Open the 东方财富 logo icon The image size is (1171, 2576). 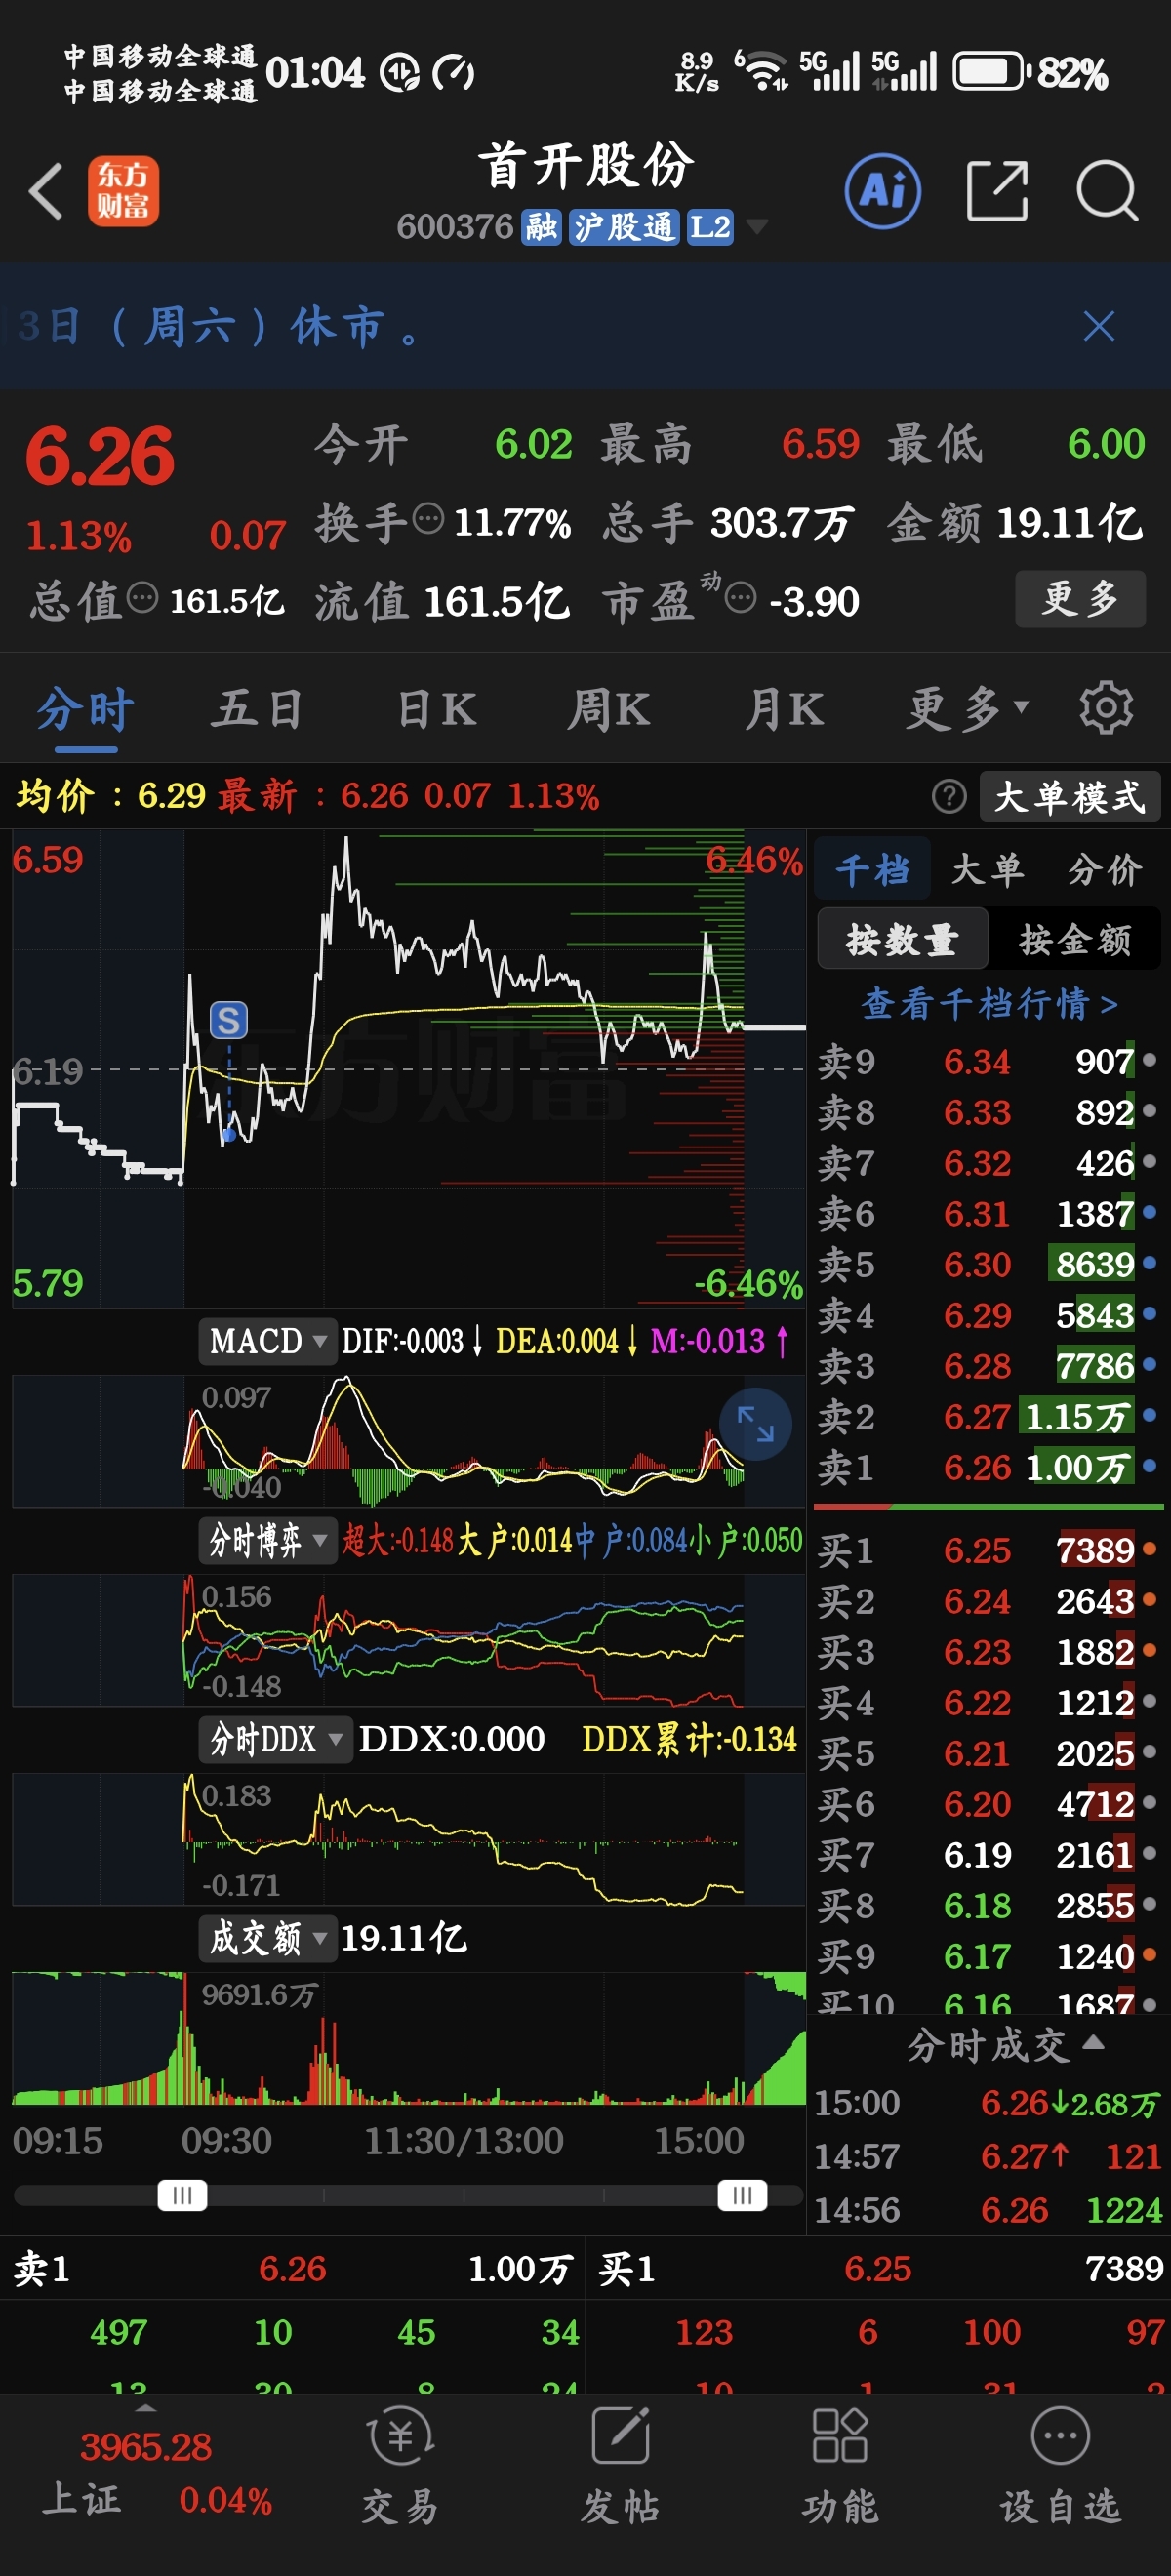123,190
